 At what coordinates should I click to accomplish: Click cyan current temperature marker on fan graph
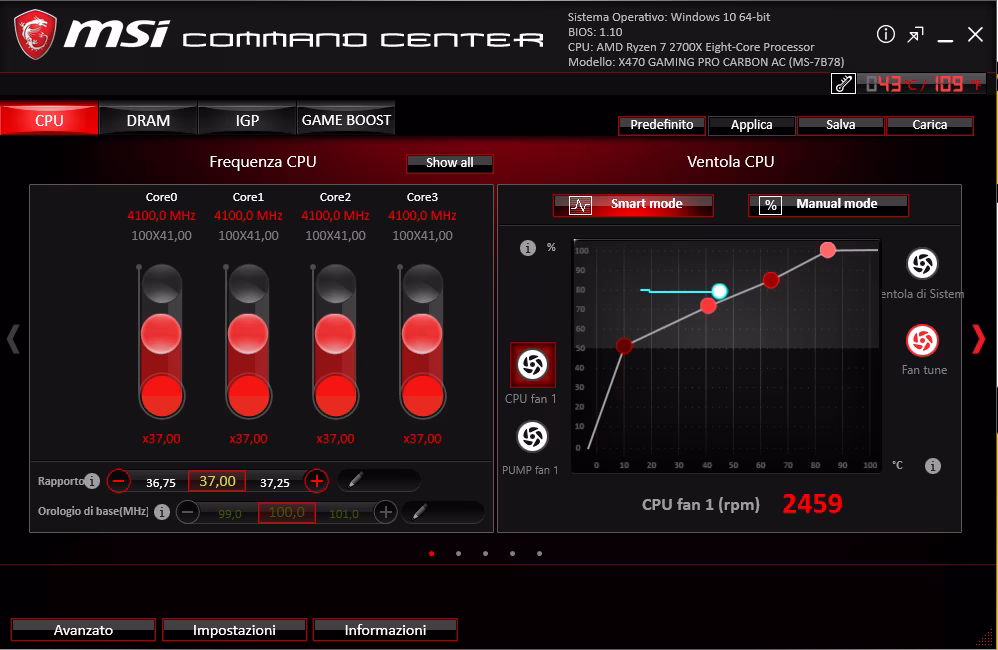719,291
